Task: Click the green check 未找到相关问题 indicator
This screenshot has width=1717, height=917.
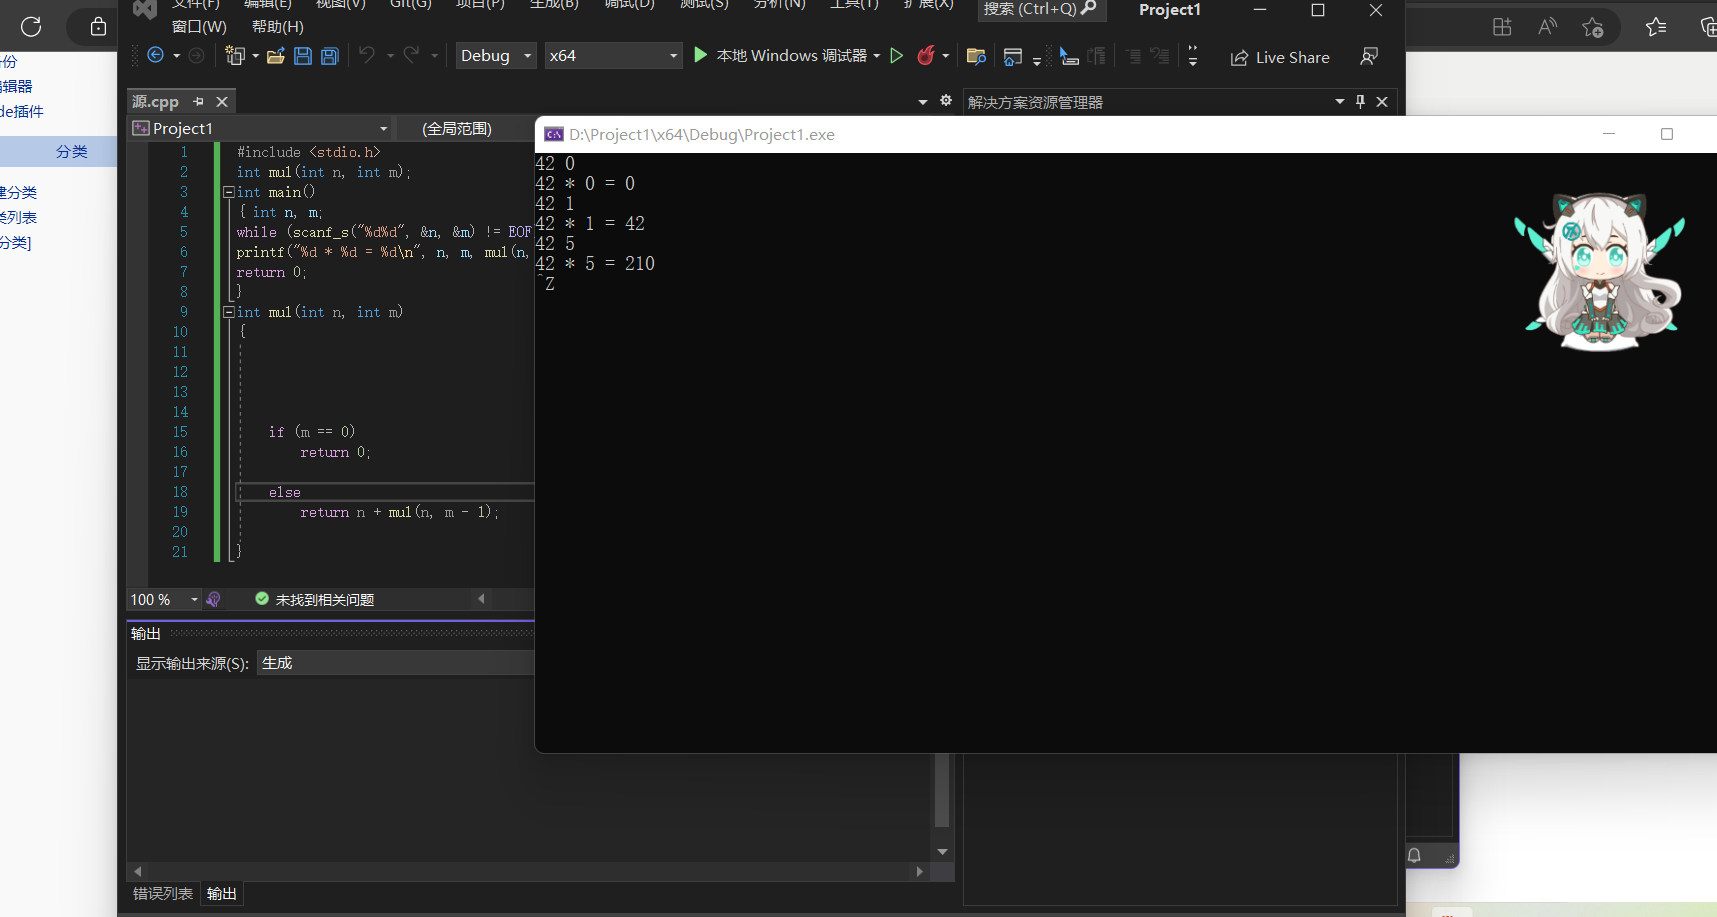Action: coord(315,600)
